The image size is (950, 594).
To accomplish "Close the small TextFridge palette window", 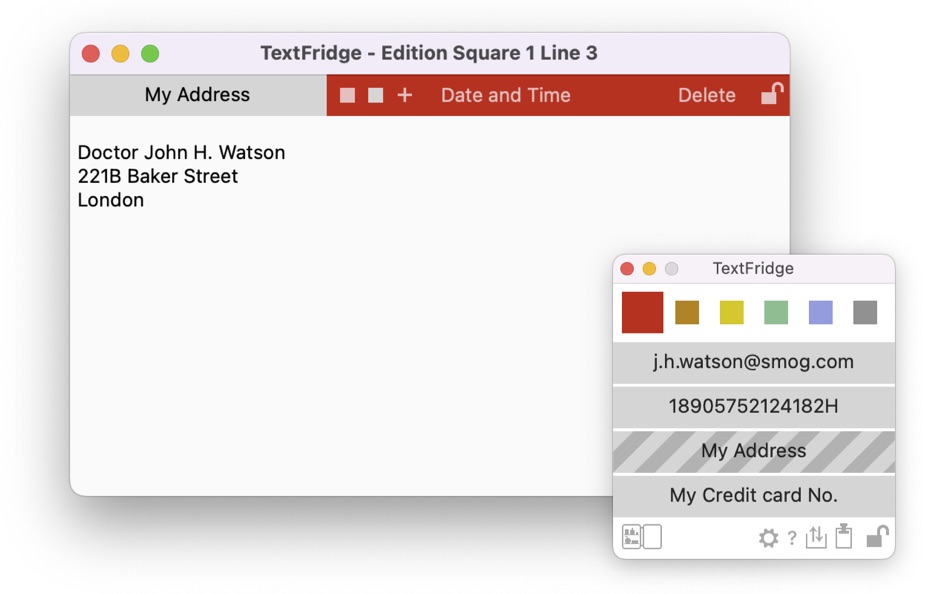I will [627, 269].
